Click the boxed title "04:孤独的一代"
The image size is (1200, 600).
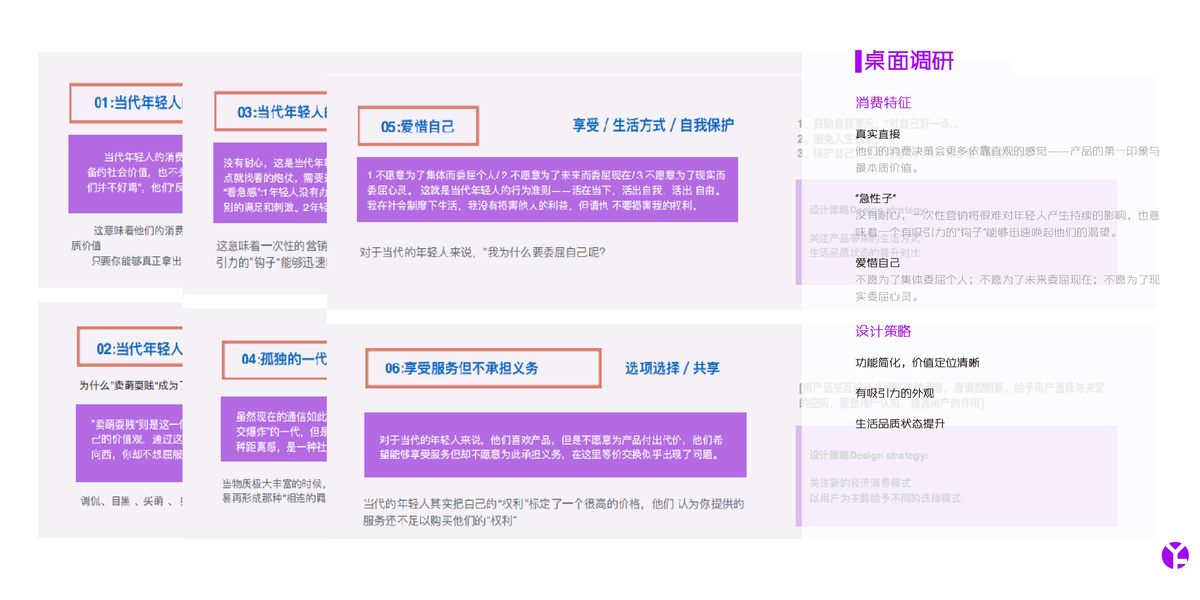point(275,358)
